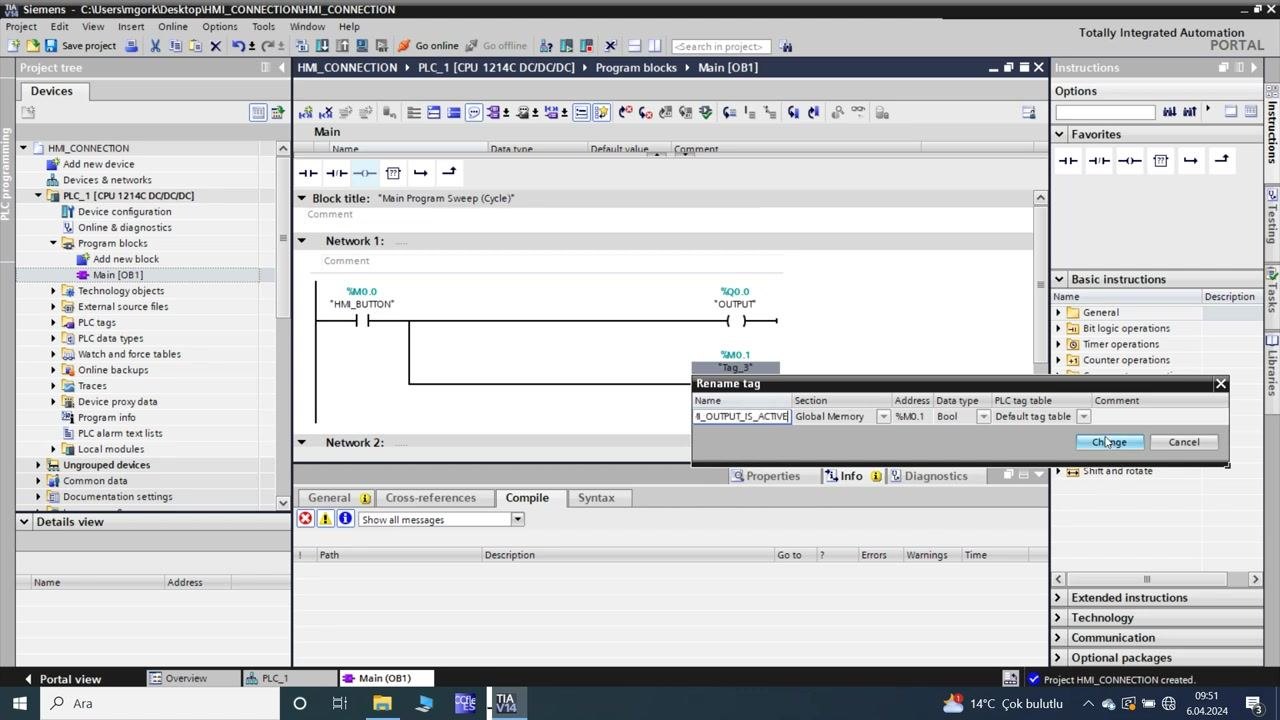Click open branch icon in editor favorites bar

421,173
